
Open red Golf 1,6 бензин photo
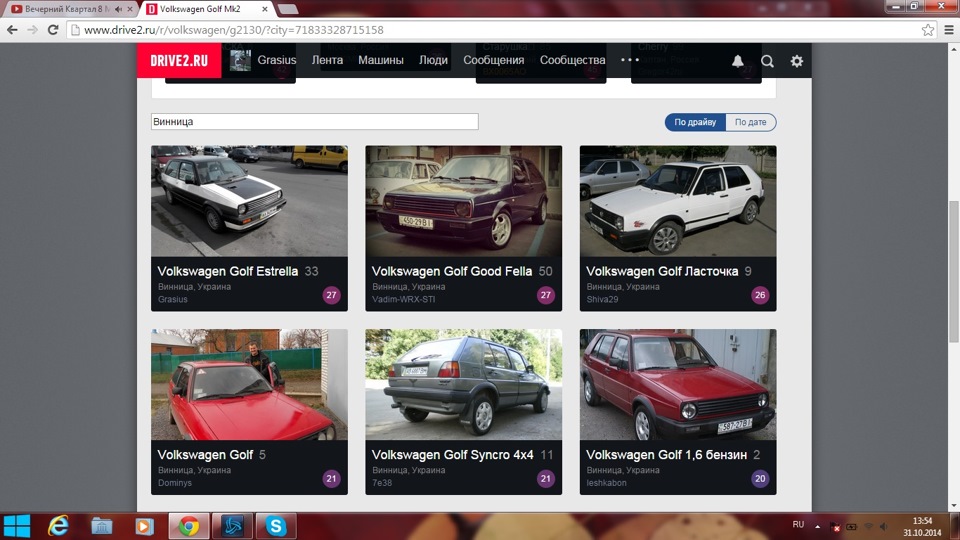point(678,384)
